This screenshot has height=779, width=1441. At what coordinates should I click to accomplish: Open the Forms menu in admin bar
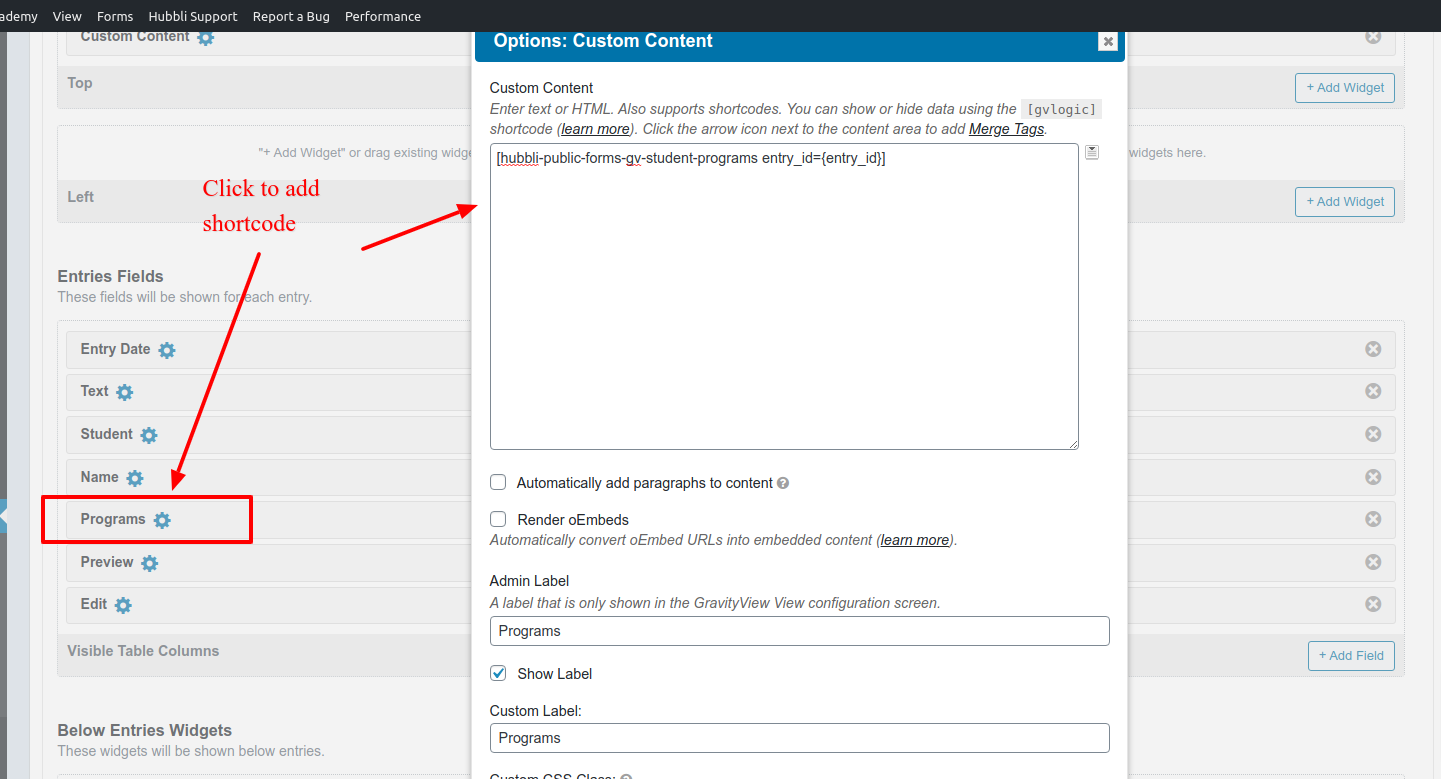pos(115,16)
